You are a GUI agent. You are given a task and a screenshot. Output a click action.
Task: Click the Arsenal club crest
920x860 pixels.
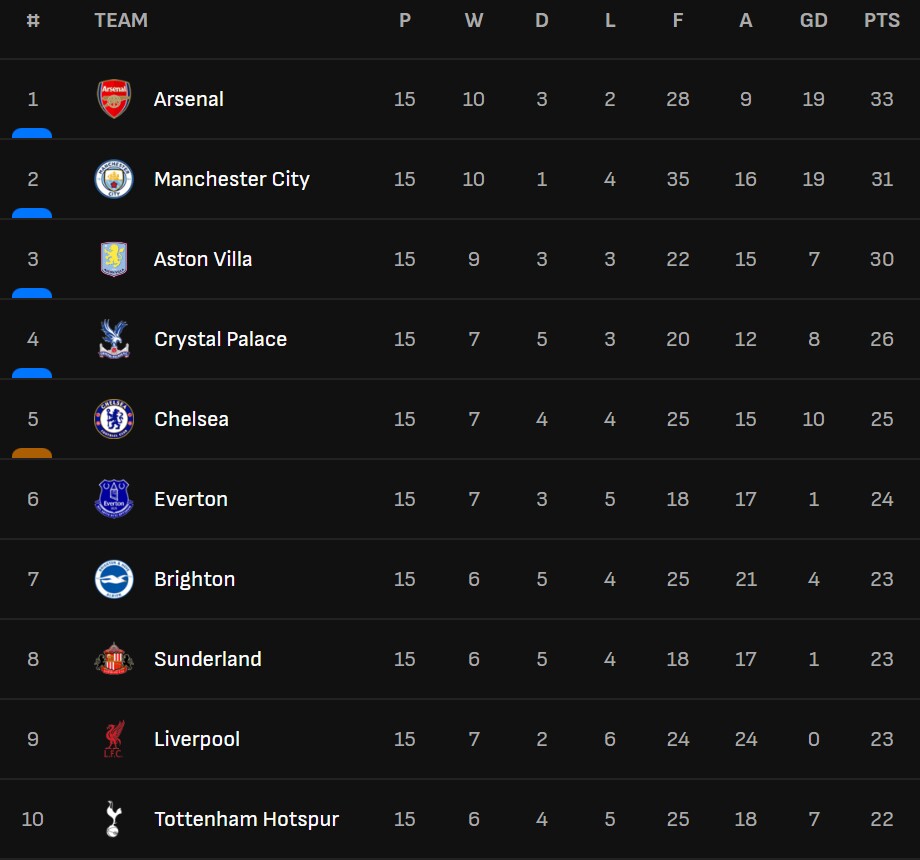click(x=113, y=99)
